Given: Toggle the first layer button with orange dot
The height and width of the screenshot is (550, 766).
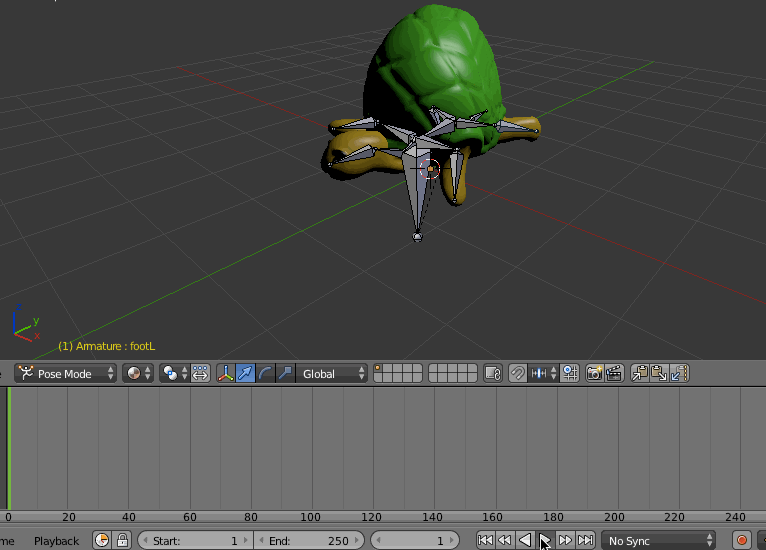Looking at the screenshot, I should (x=378, y=369).
